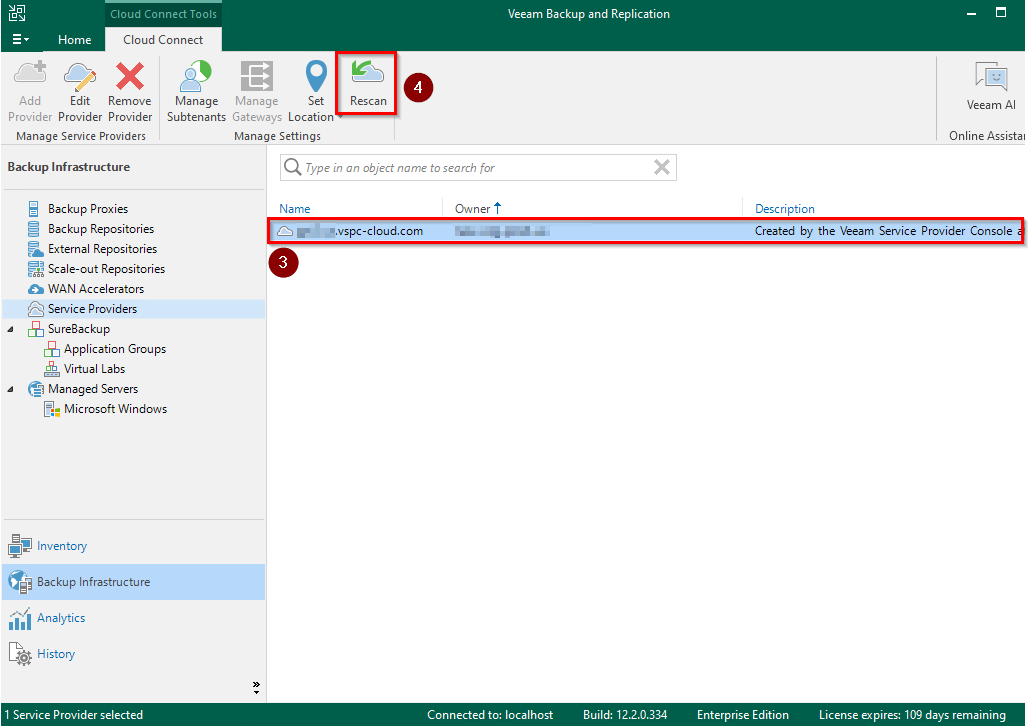Click 'Enterprise Edition' in status bar

coord(742,715)
